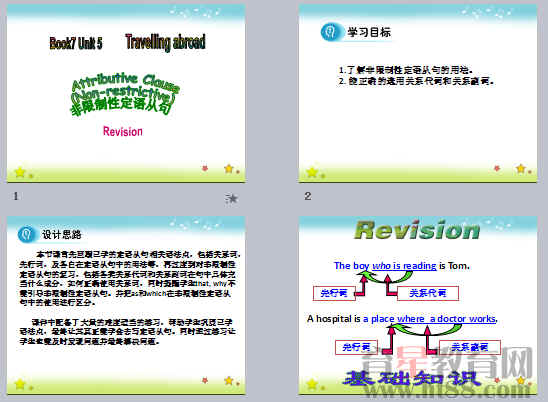The image size is (548, 402).
Task: Click the animation star icon under slide 1
Action: point(231,198)
